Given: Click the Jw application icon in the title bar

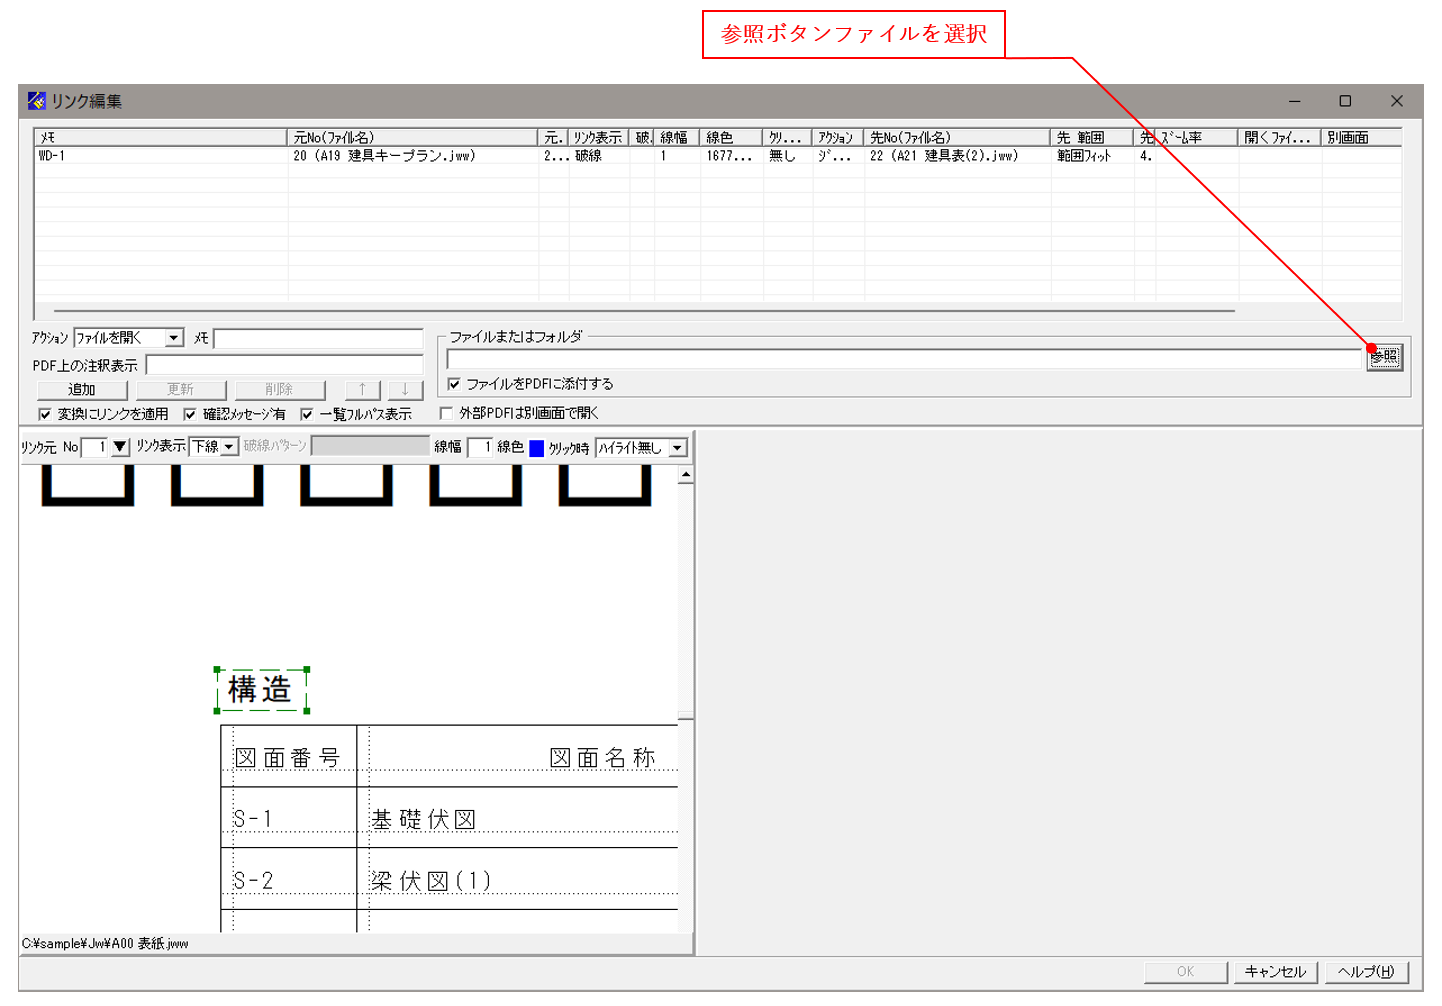Looking at the screenshot, I should 36,100.
